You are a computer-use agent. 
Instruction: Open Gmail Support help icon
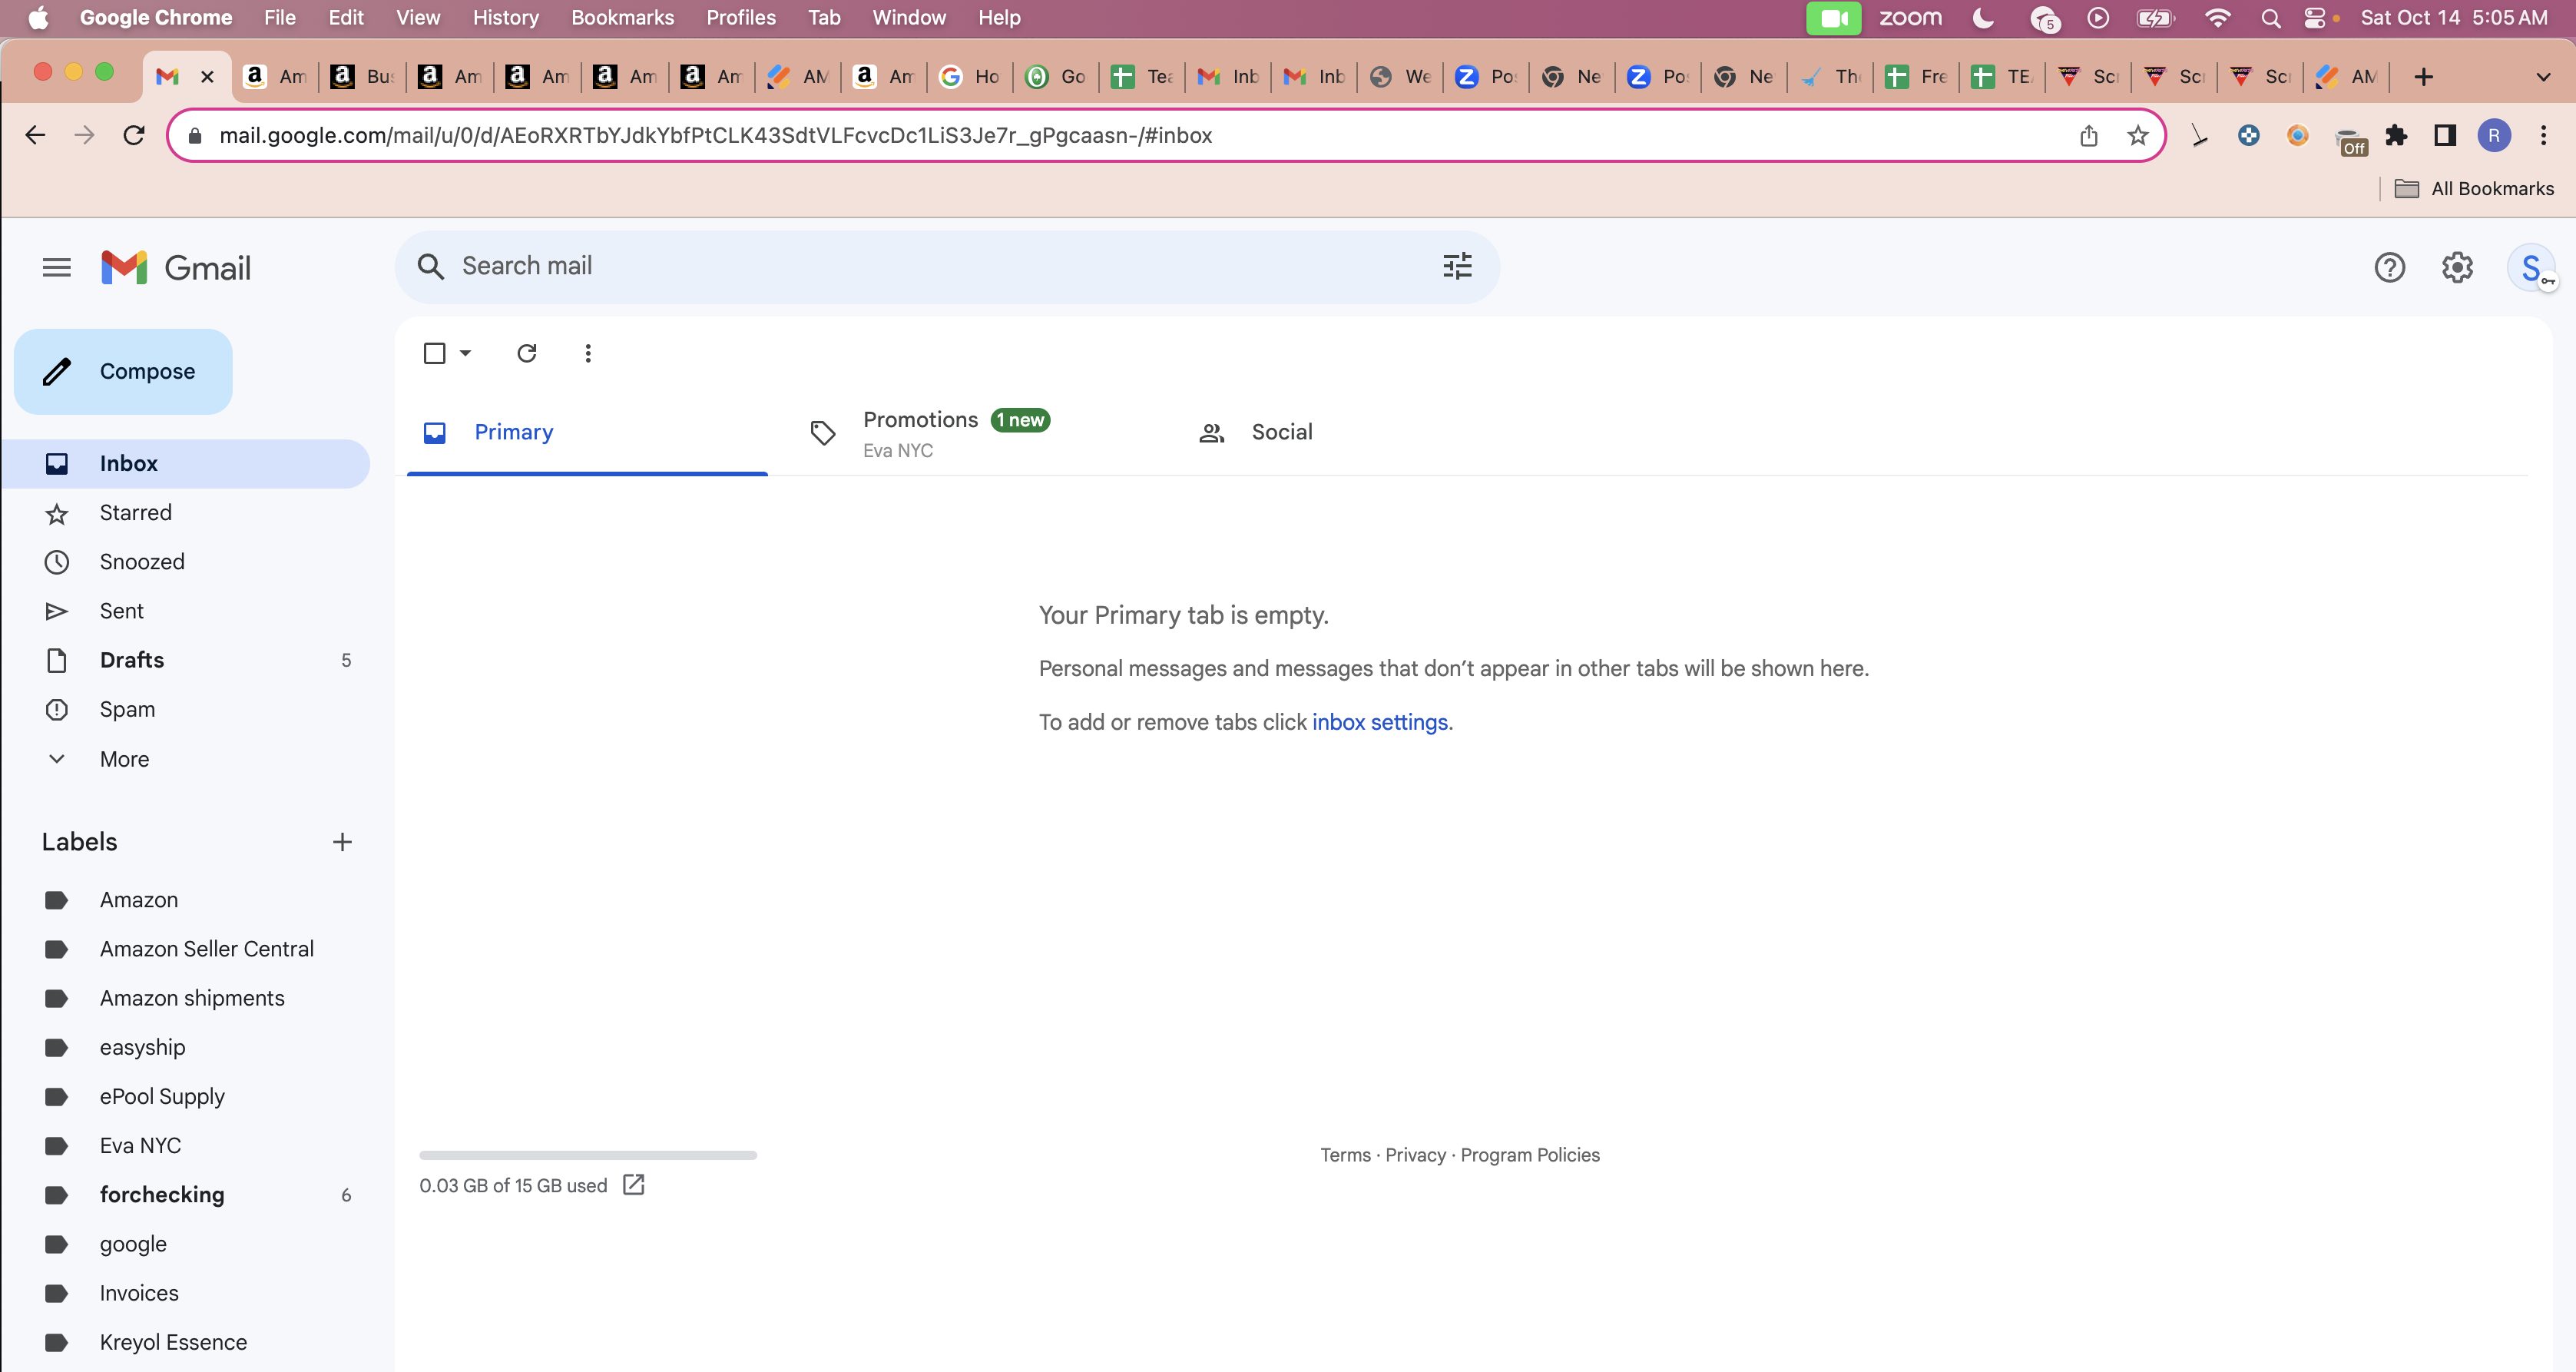[x=2389, y=267]
